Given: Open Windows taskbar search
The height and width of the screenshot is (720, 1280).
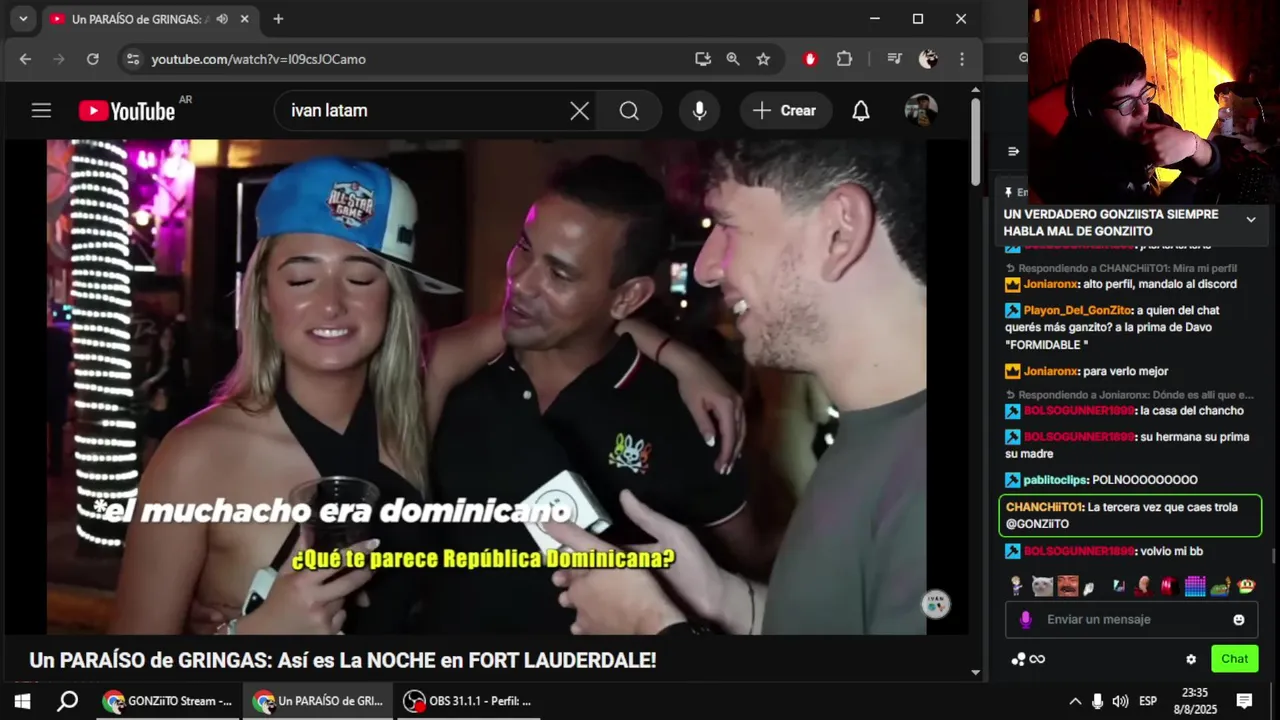Looking at the screenshot, I should [67, 701].
